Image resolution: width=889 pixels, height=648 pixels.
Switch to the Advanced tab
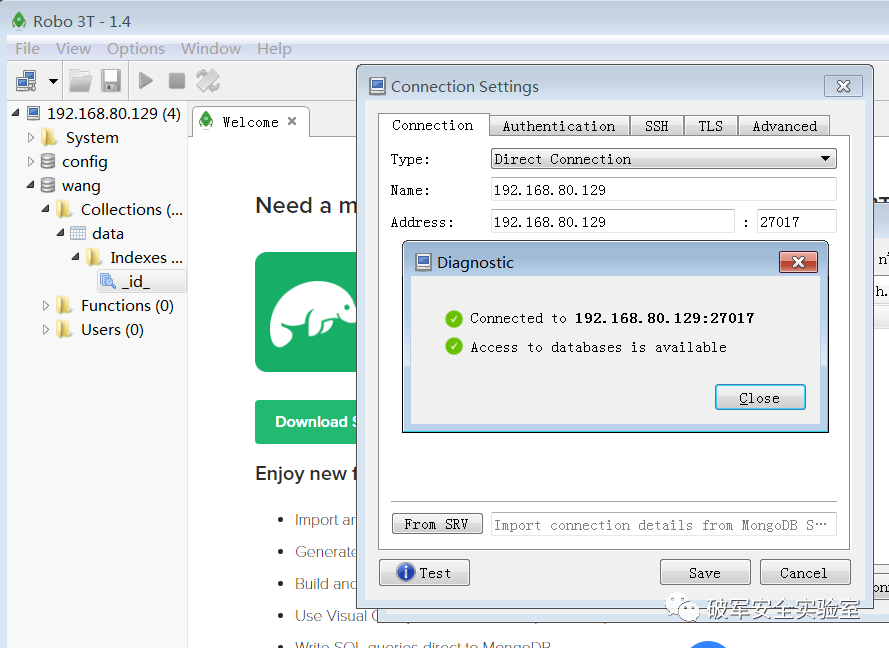click(x=784, y=126)
